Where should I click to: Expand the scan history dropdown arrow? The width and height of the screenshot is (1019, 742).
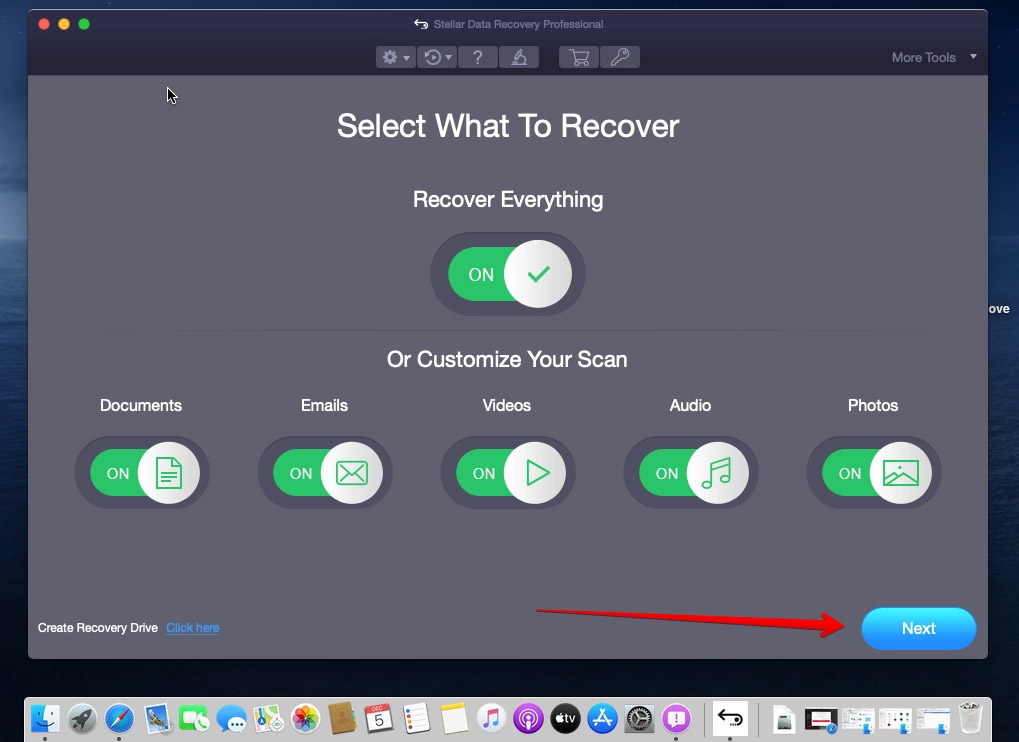[448, 58]
